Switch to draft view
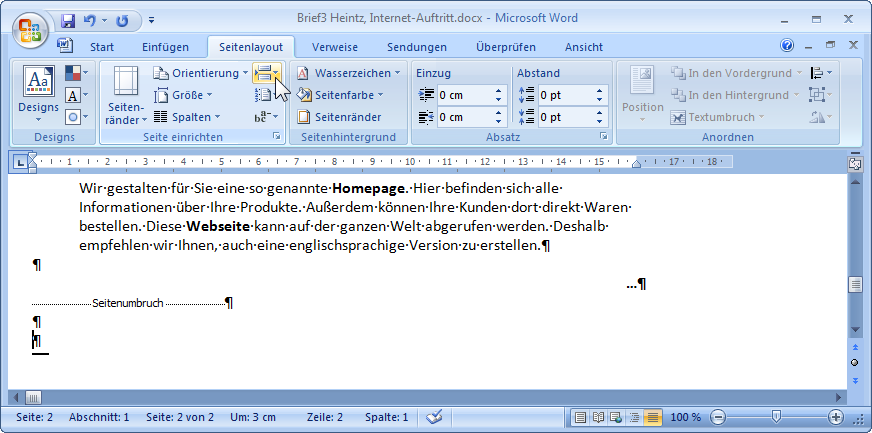The height and width of the screenshot is (433, 872). coord(652,417)
